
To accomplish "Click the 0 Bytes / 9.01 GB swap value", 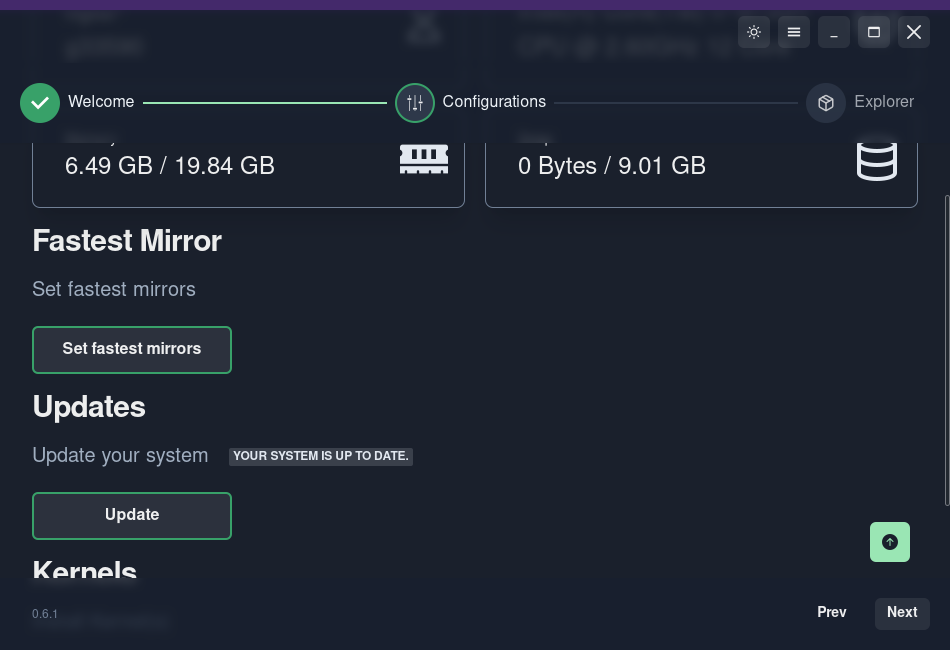I will point(612,166).
